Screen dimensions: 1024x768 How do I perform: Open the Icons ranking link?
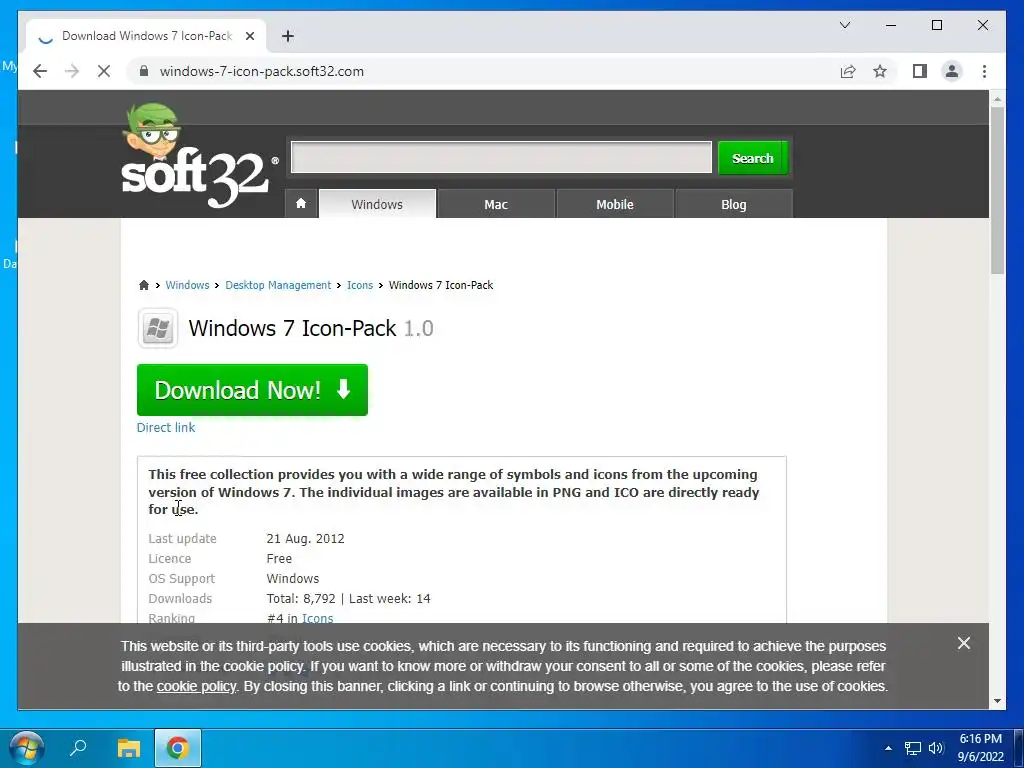click(x=317, y=618)
